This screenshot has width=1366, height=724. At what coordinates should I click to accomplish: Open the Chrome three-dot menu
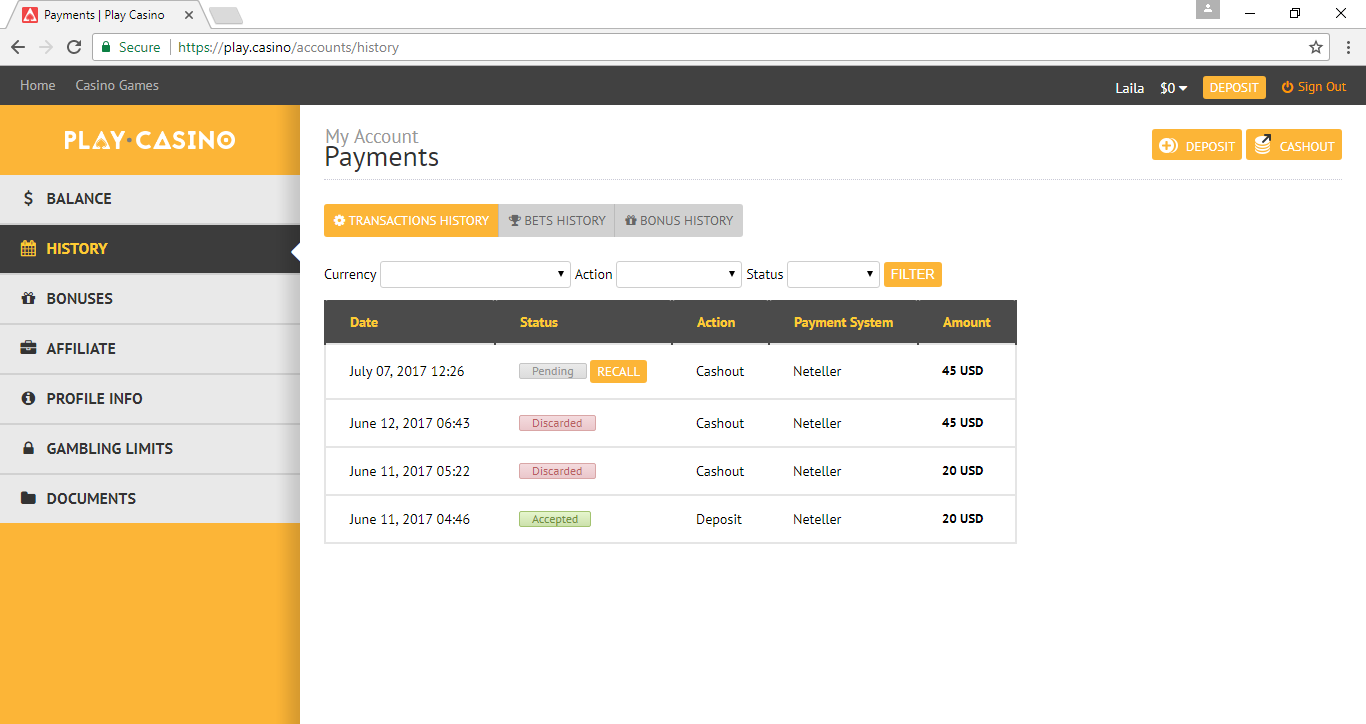1348,47
